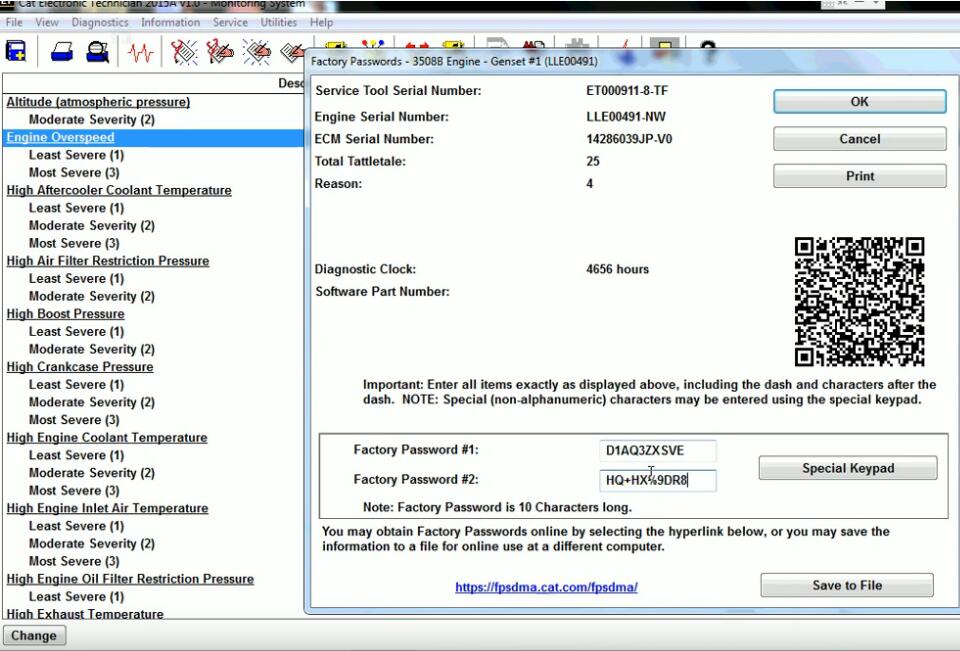Select High Boost Pressure
The height and width of the screenshot is (651, 960).
tap(66, 314)
